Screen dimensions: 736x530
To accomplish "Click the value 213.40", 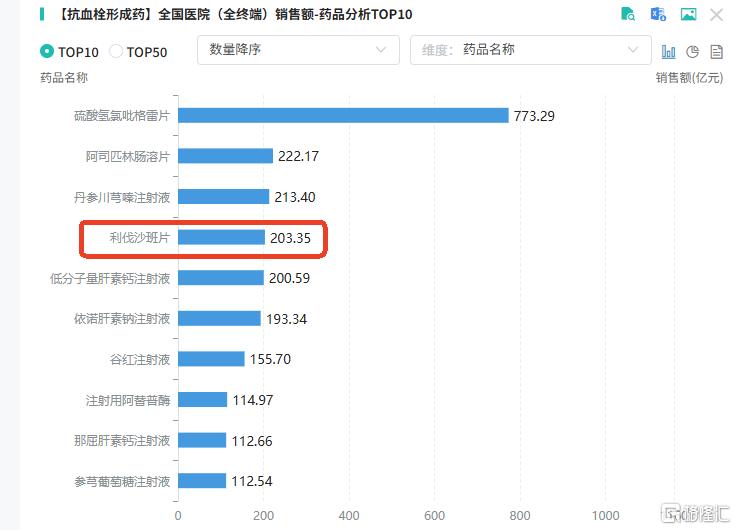I will (x=295, y=197).
